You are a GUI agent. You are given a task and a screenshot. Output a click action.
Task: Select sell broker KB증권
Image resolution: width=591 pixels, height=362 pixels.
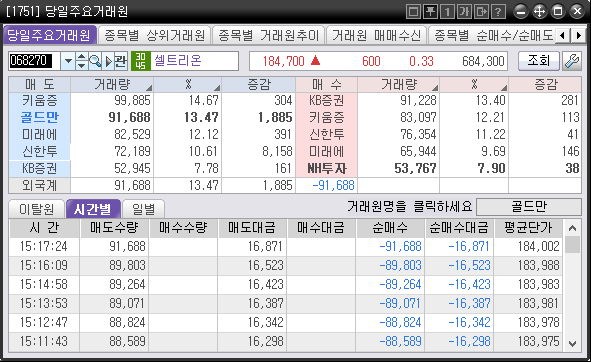tap(40, 168)
